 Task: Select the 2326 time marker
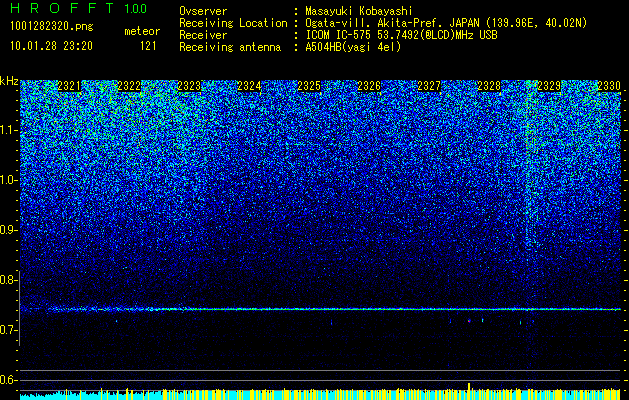tap(369, 86)
